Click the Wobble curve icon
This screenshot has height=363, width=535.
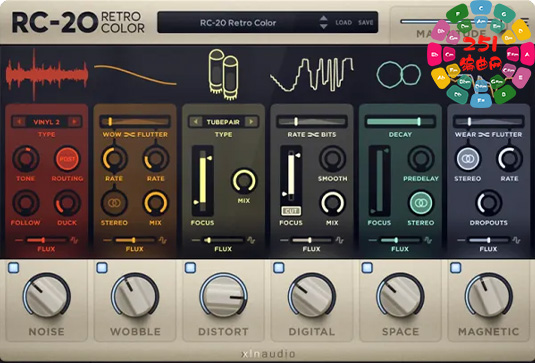click(135, 75)
